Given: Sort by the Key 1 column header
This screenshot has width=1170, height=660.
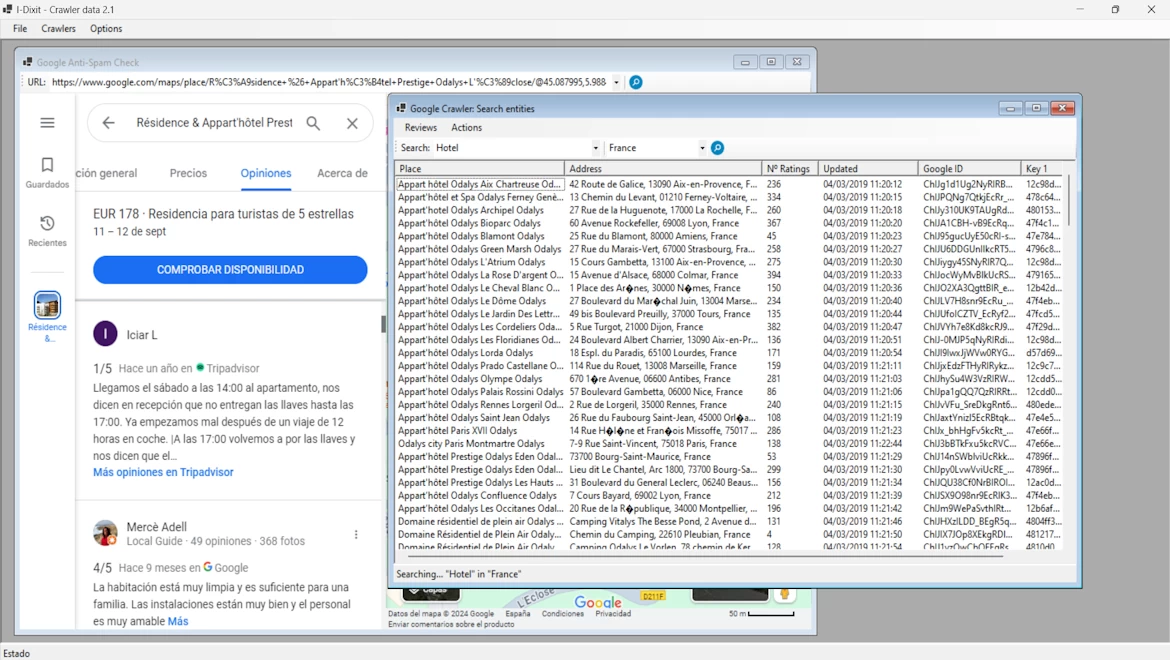Looking at the screenshot, I should [1044, 169].
